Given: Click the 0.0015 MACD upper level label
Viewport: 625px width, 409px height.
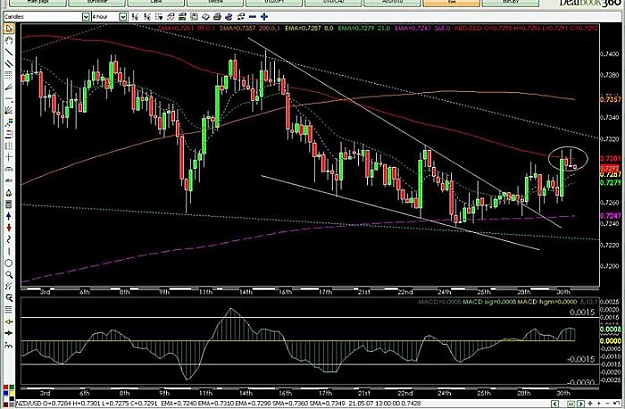Looking at the screenshot, I should 582,312.
